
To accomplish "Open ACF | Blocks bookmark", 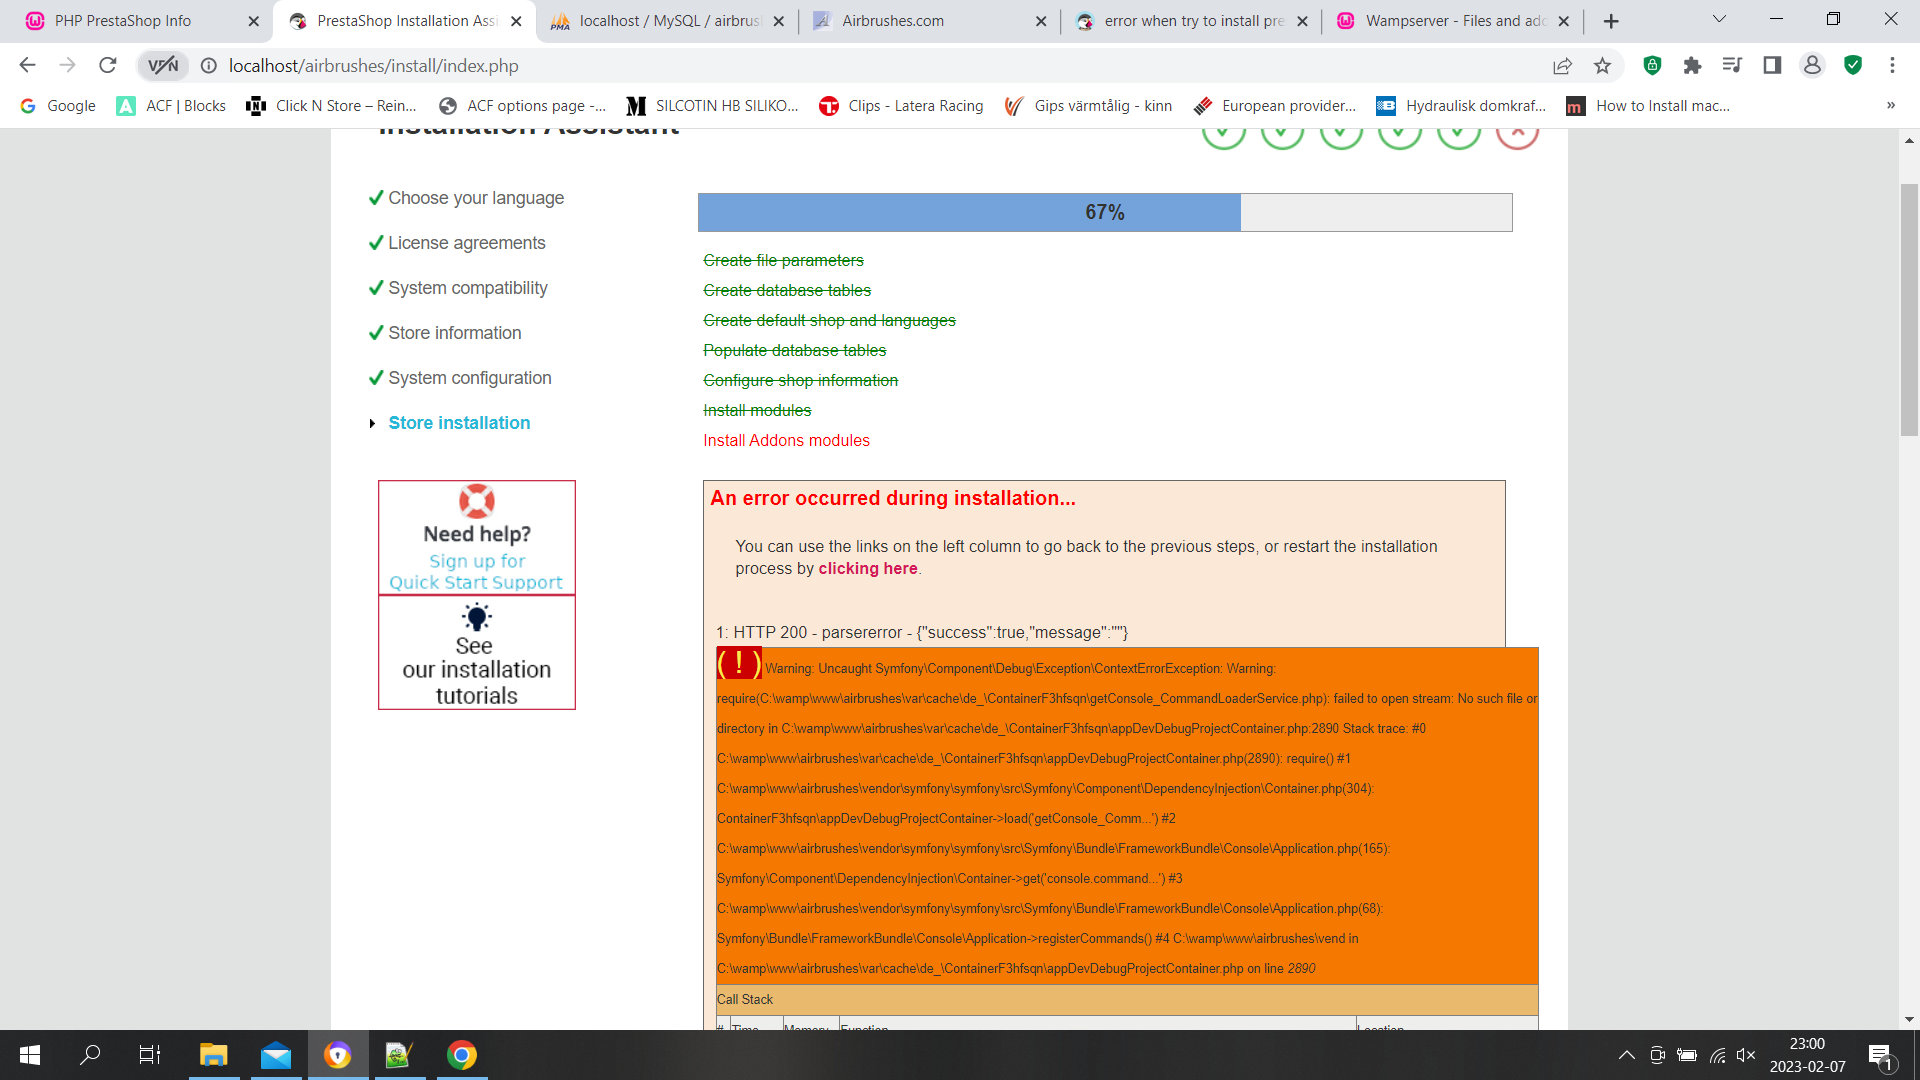I will coord(172,106).
